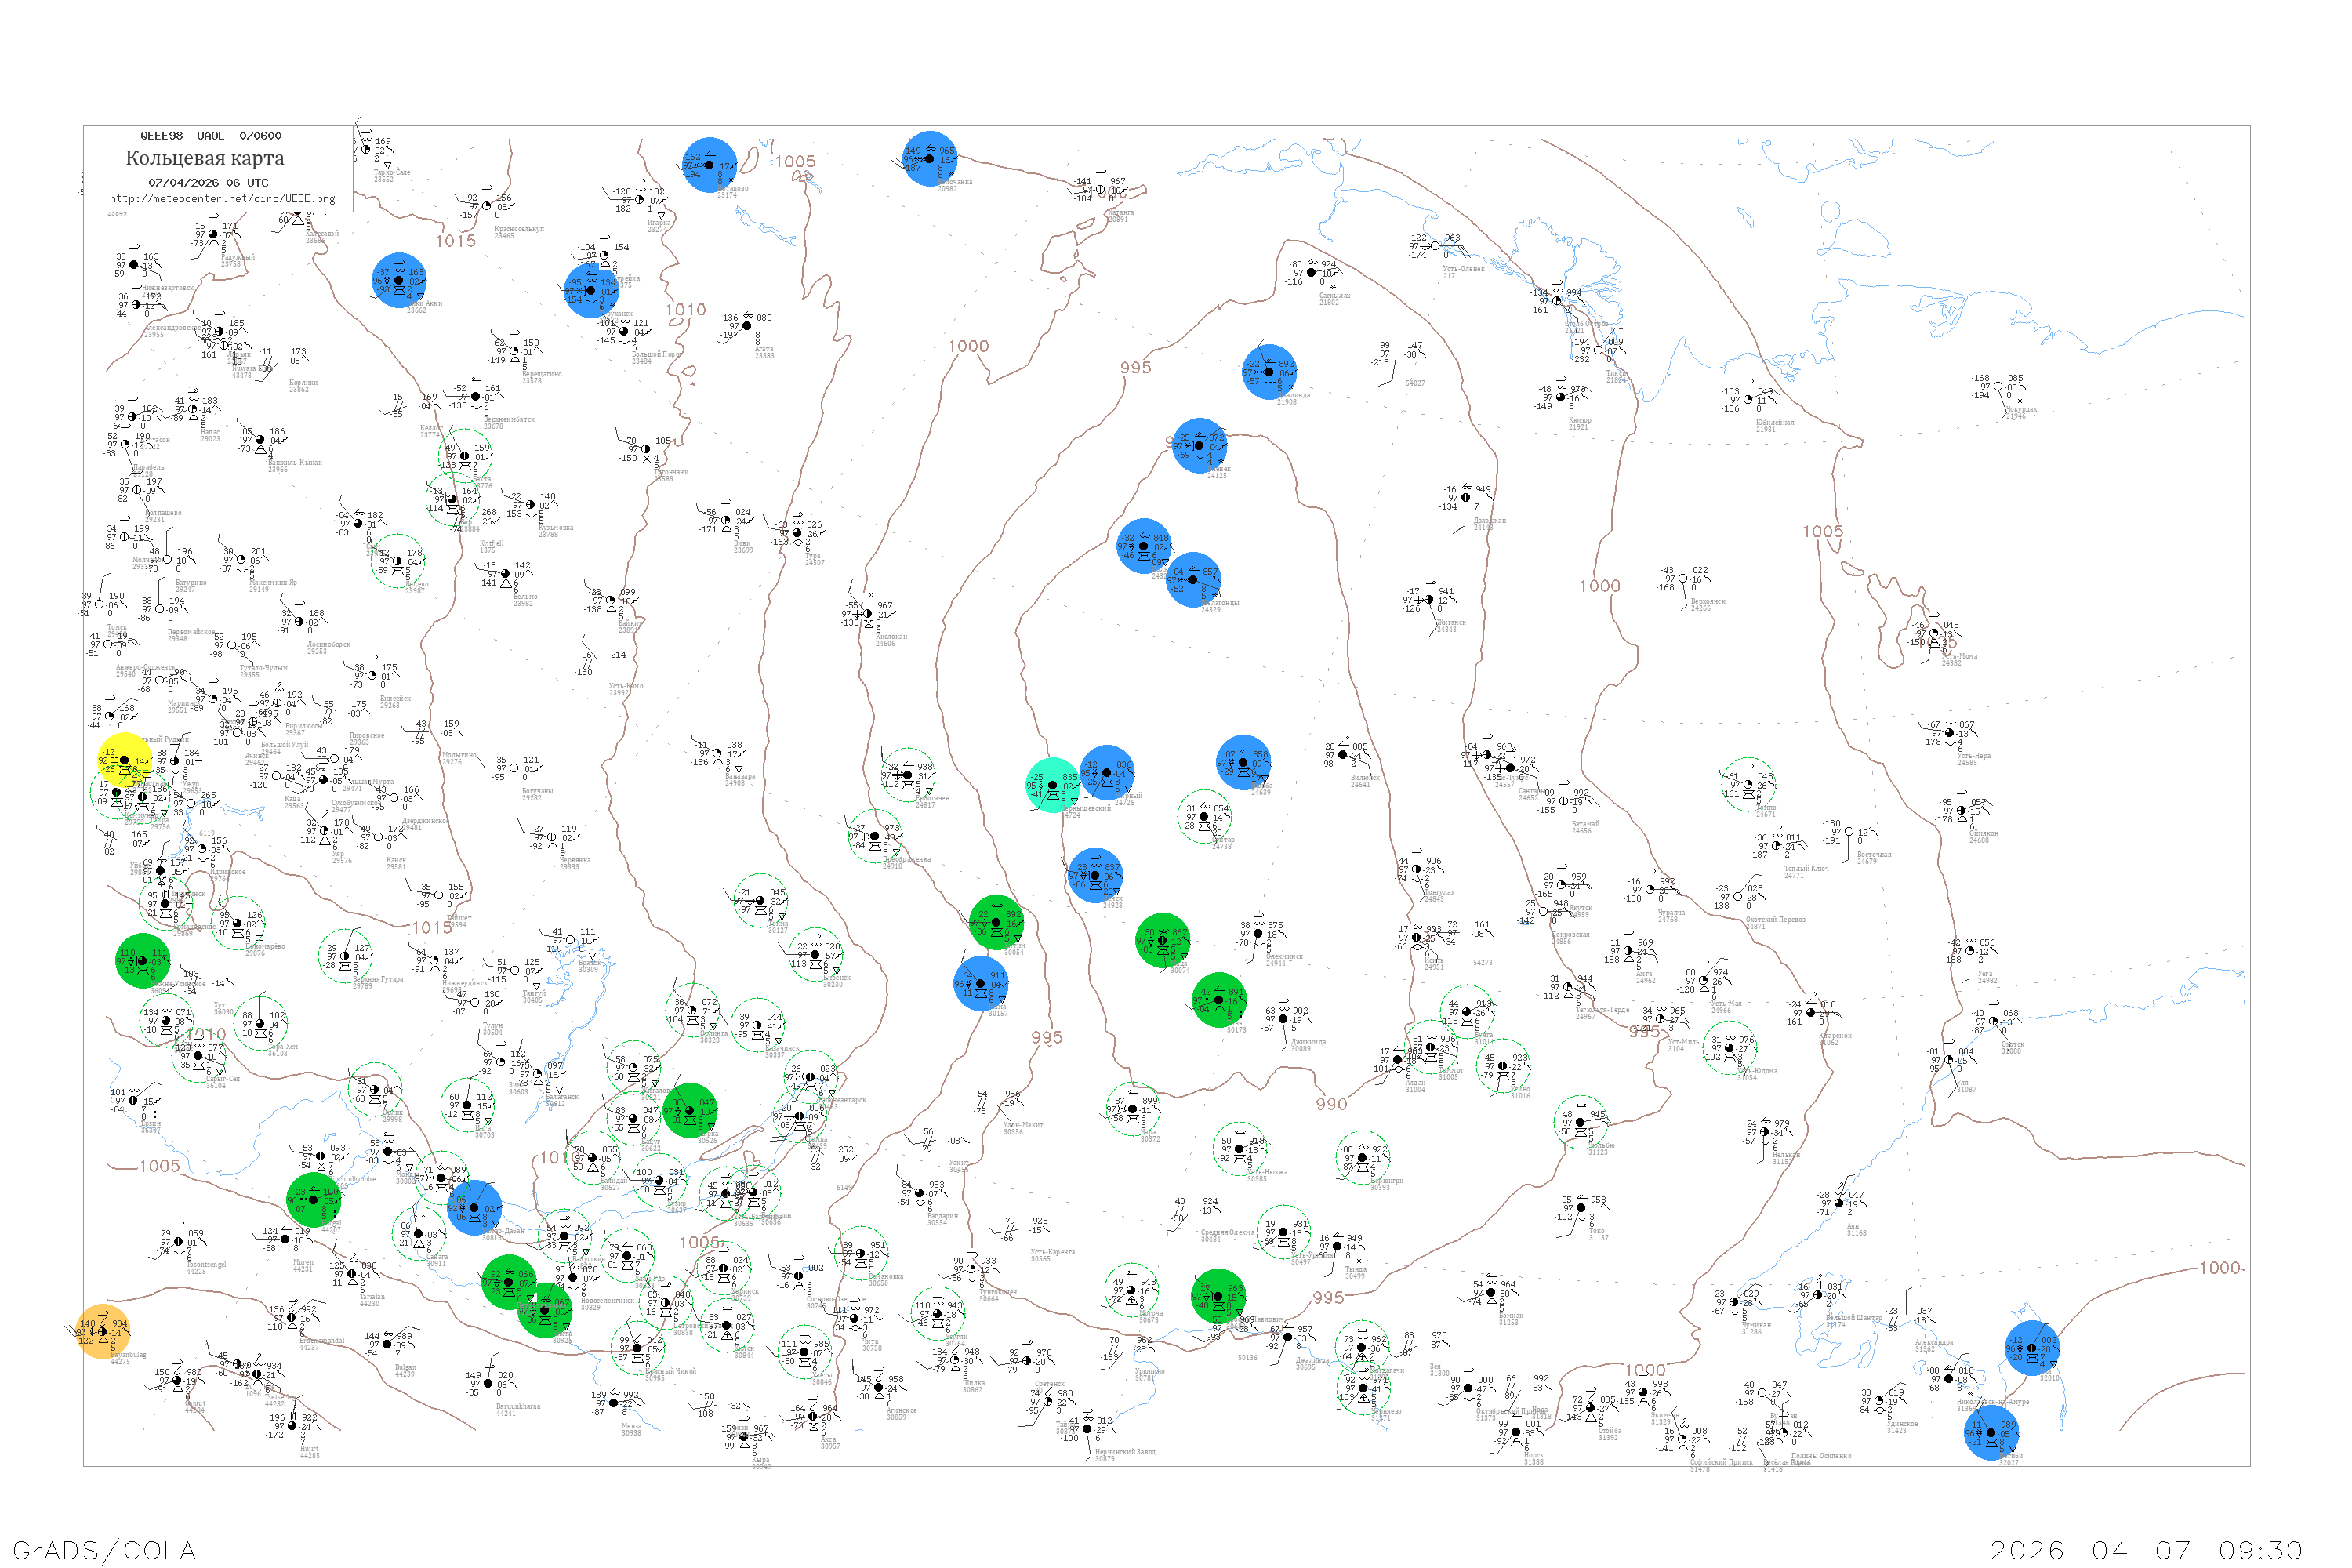Click the 1010 isobar label near Turukhansk

[686, 310]
